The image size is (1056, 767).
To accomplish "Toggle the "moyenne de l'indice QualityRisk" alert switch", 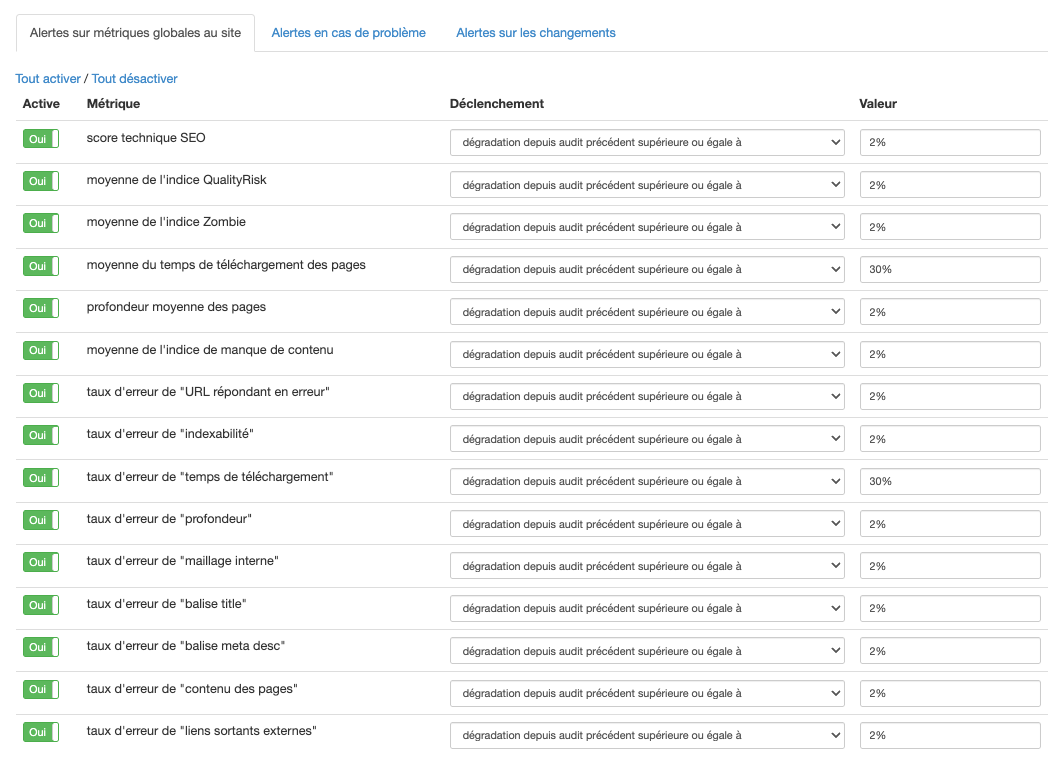I will (40, 181).
